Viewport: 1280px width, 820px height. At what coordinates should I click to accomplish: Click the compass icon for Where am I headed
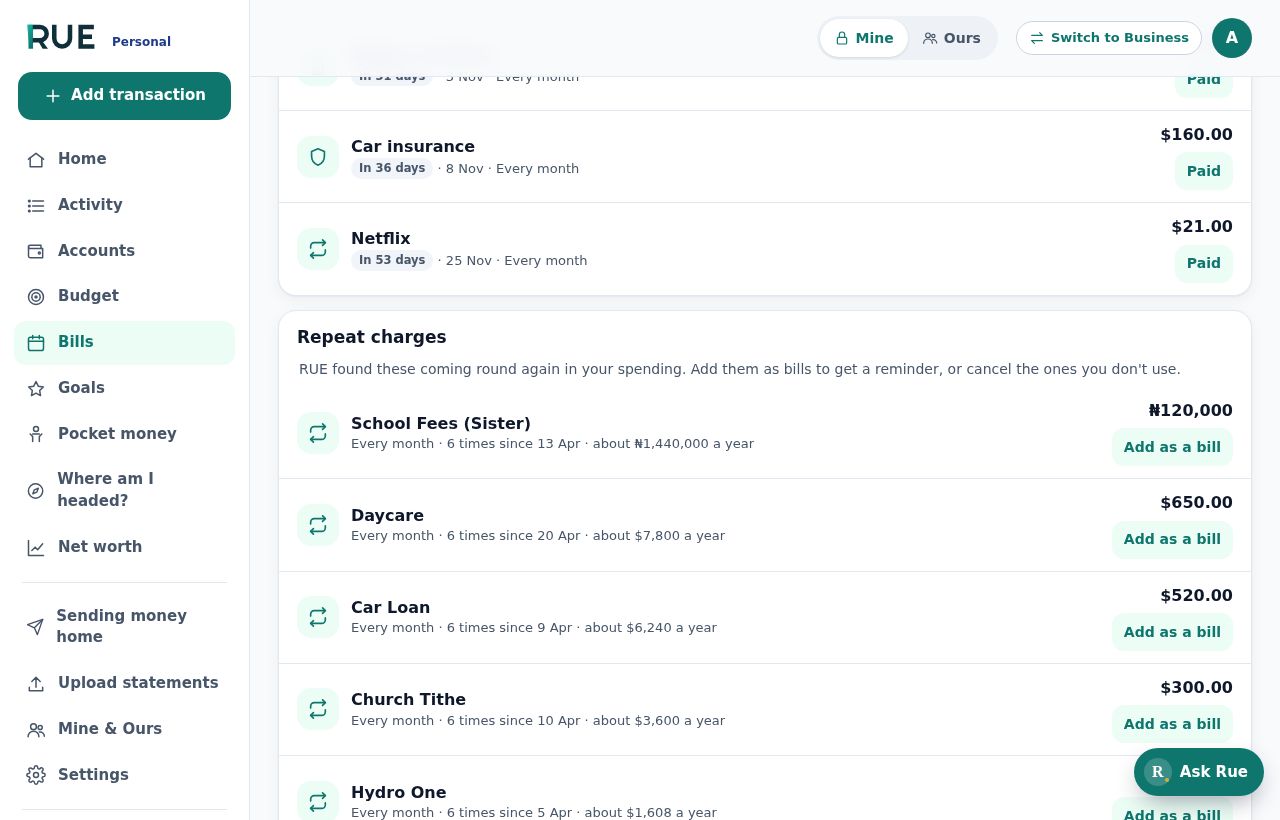pyautogui.click(x=36, y=490)
